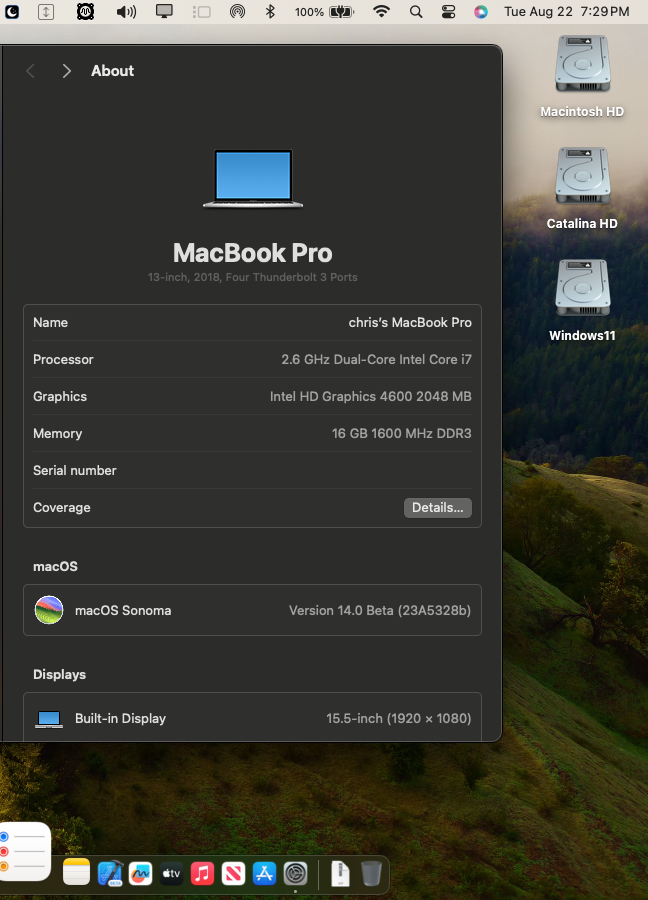Open Reminders from the Dock
Screen dimensions: 648x900
[24, 851]
